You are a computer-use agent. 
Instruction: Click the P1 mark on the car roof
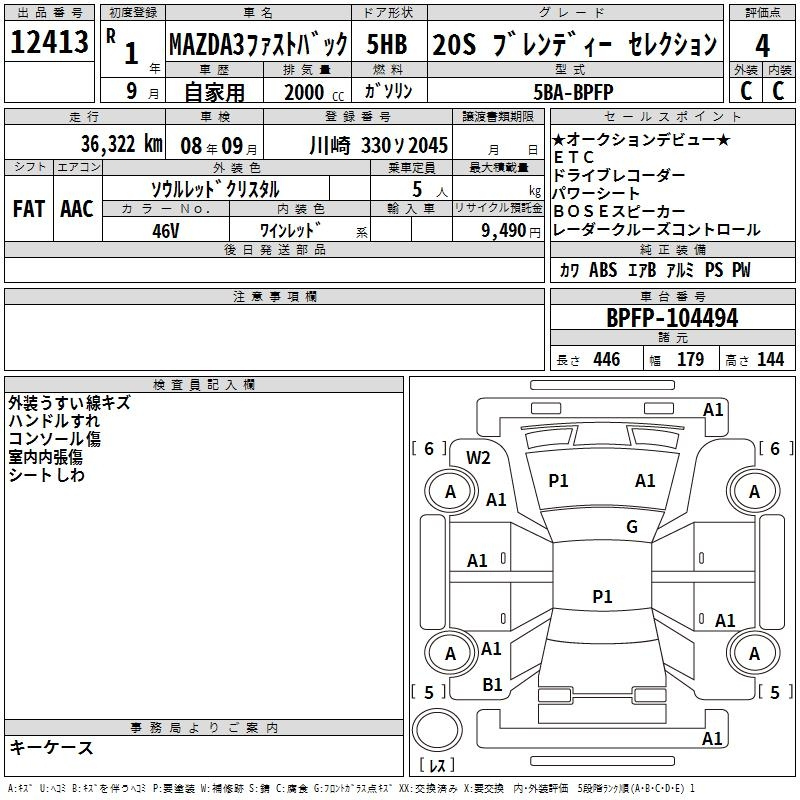pyautogui.click(x=602, y=597)
